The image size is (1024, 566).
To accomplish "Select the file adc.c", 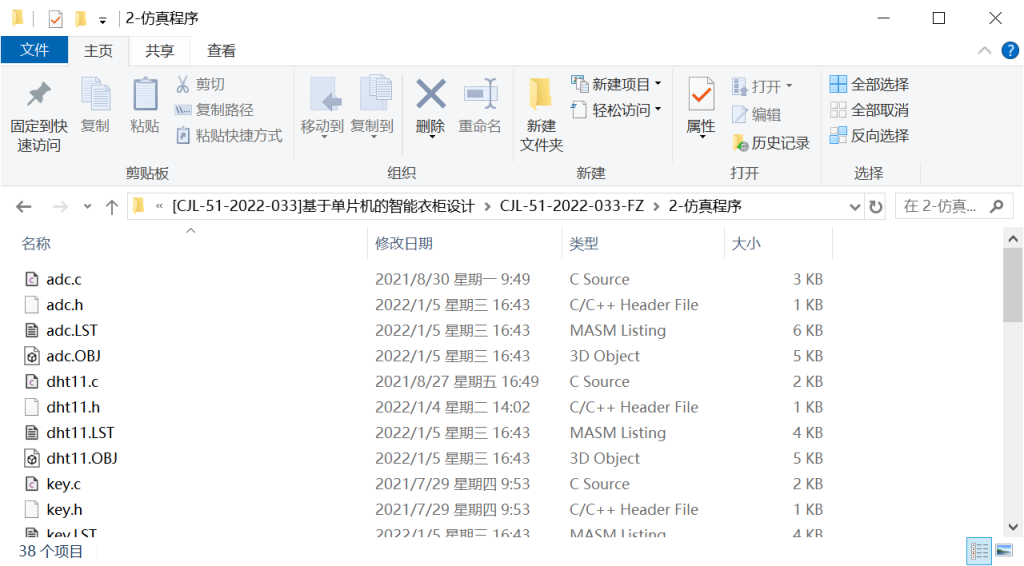I will point(64,279).
